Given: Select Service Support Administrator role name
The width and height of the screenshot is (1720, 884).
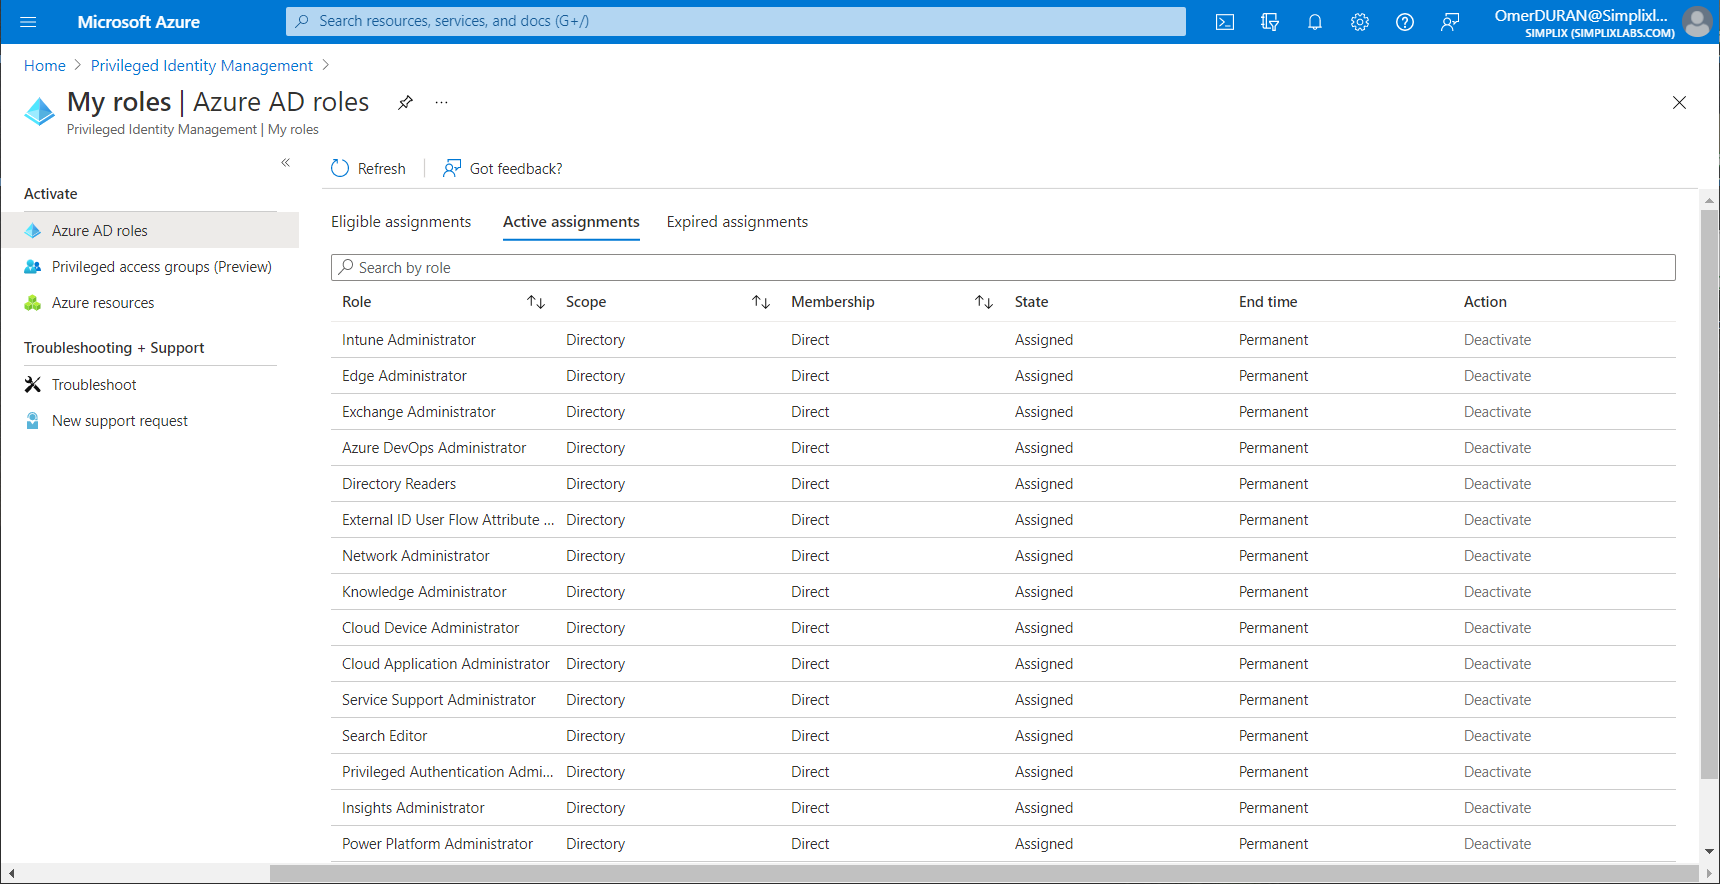Looking at the screenshot, I should point(439,700).
